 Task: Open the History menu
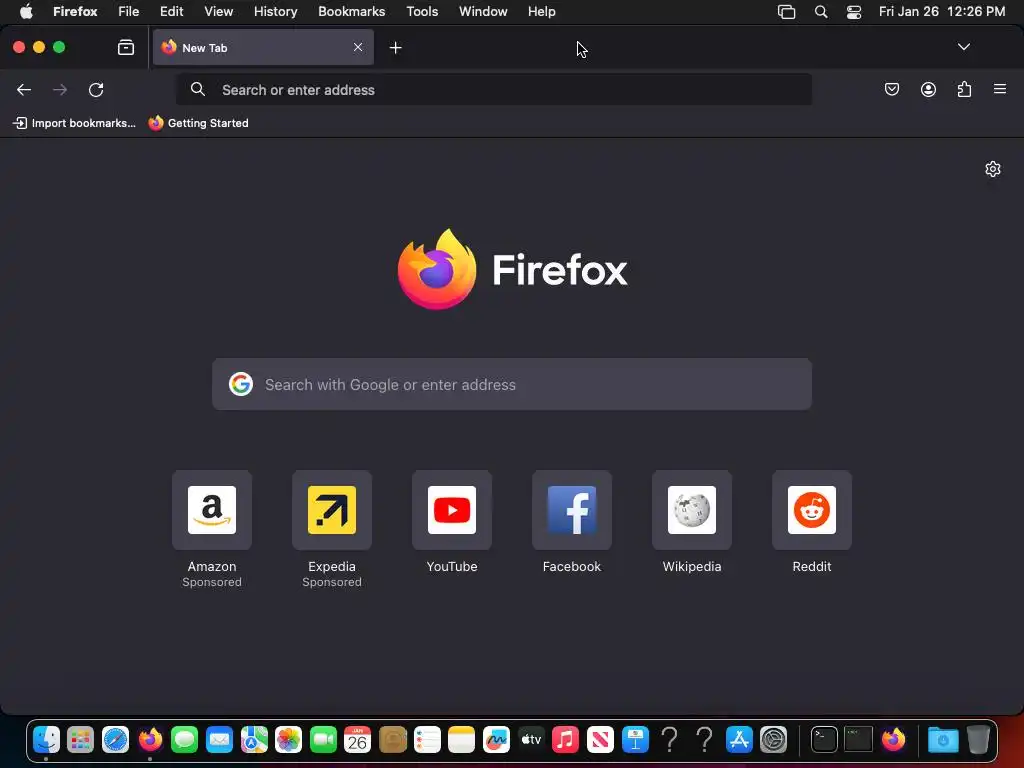pyautogui.click(x=276, y=12)
